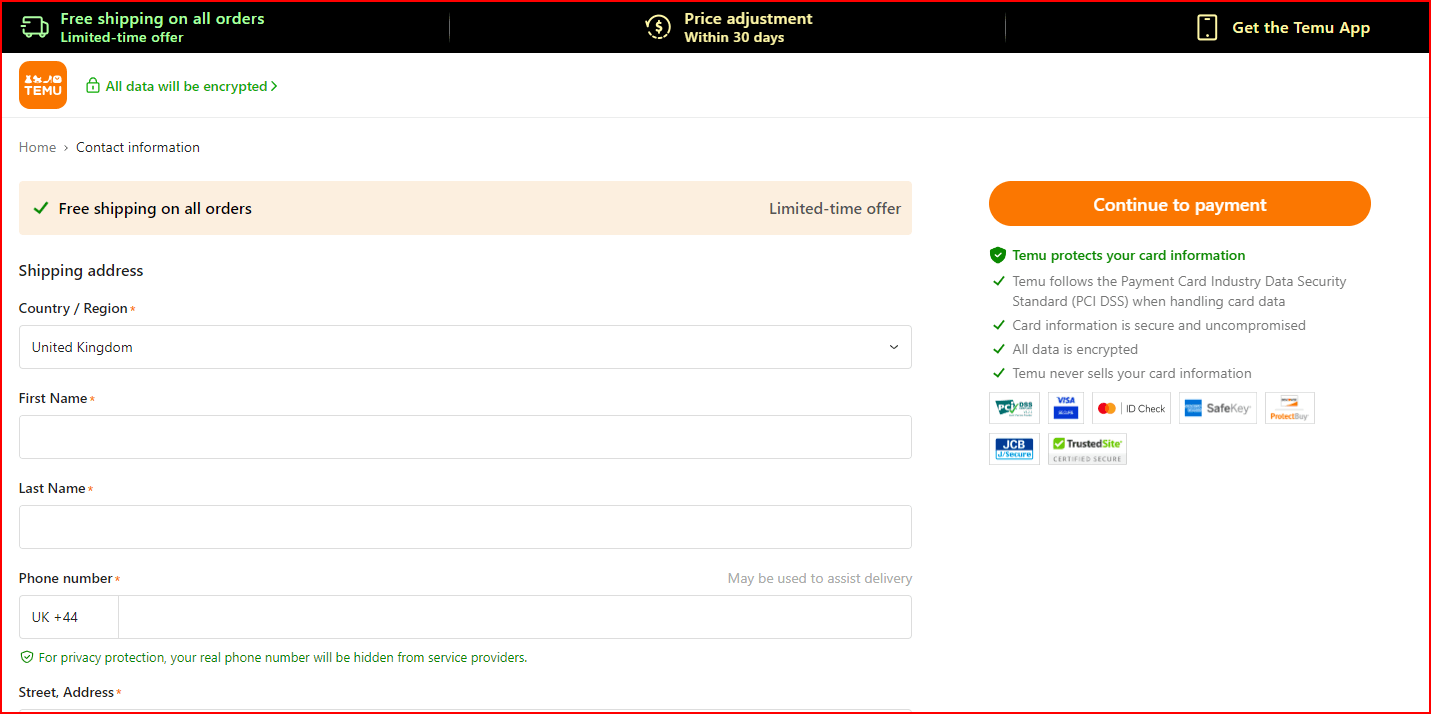Click the Last Name input field
The width and height of the screenshot is (1431, 714).
(465, 526)
